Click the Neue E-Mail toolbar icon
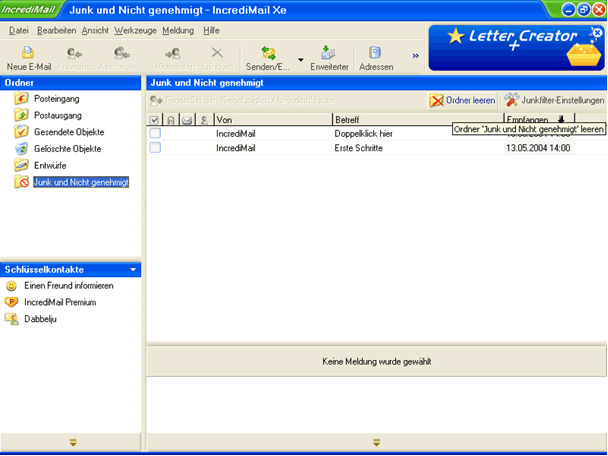608x456 pixels. coord(28,52)
